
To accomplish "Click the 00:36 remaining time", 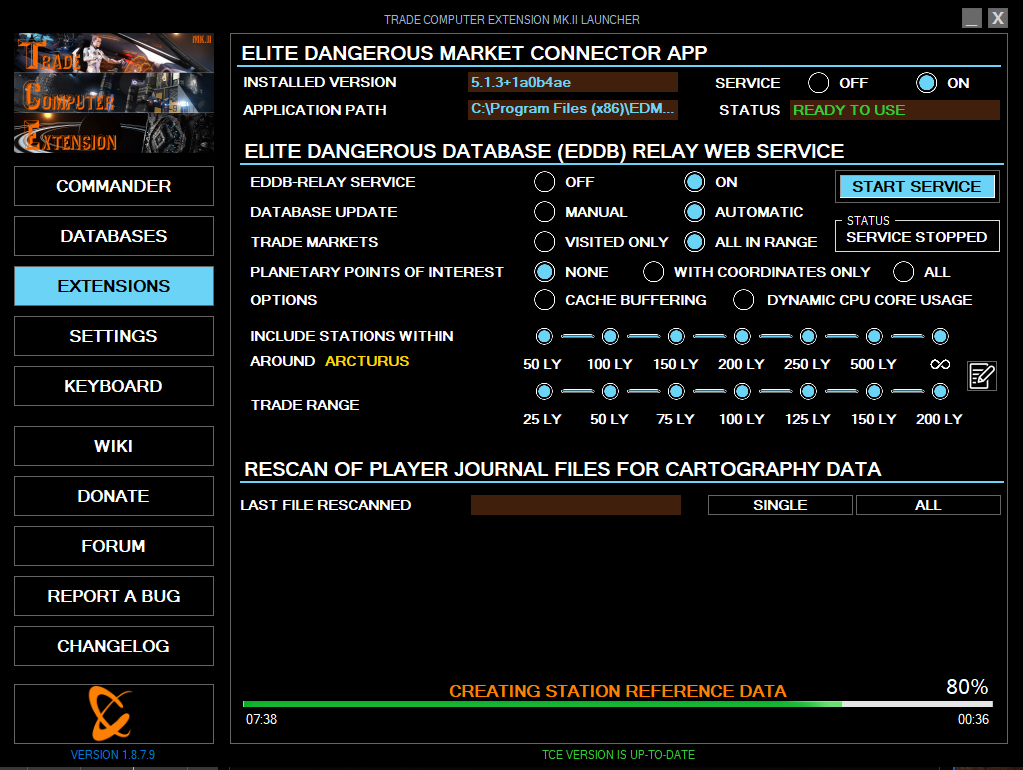I will pyautogui.click(x=973, y=719).
